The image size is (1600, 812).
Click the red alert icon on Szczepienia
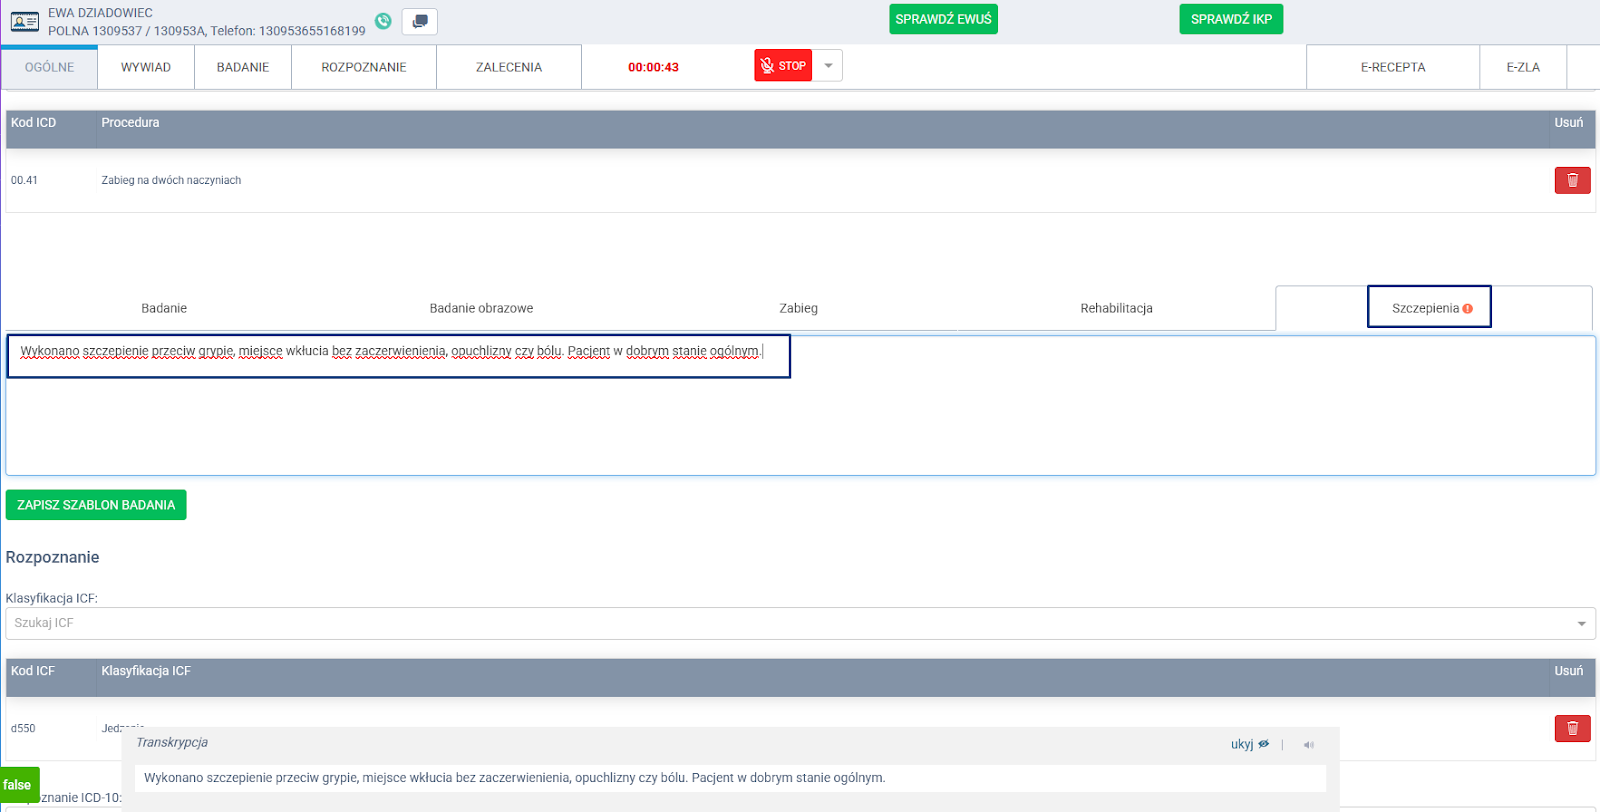(1467, 309)
